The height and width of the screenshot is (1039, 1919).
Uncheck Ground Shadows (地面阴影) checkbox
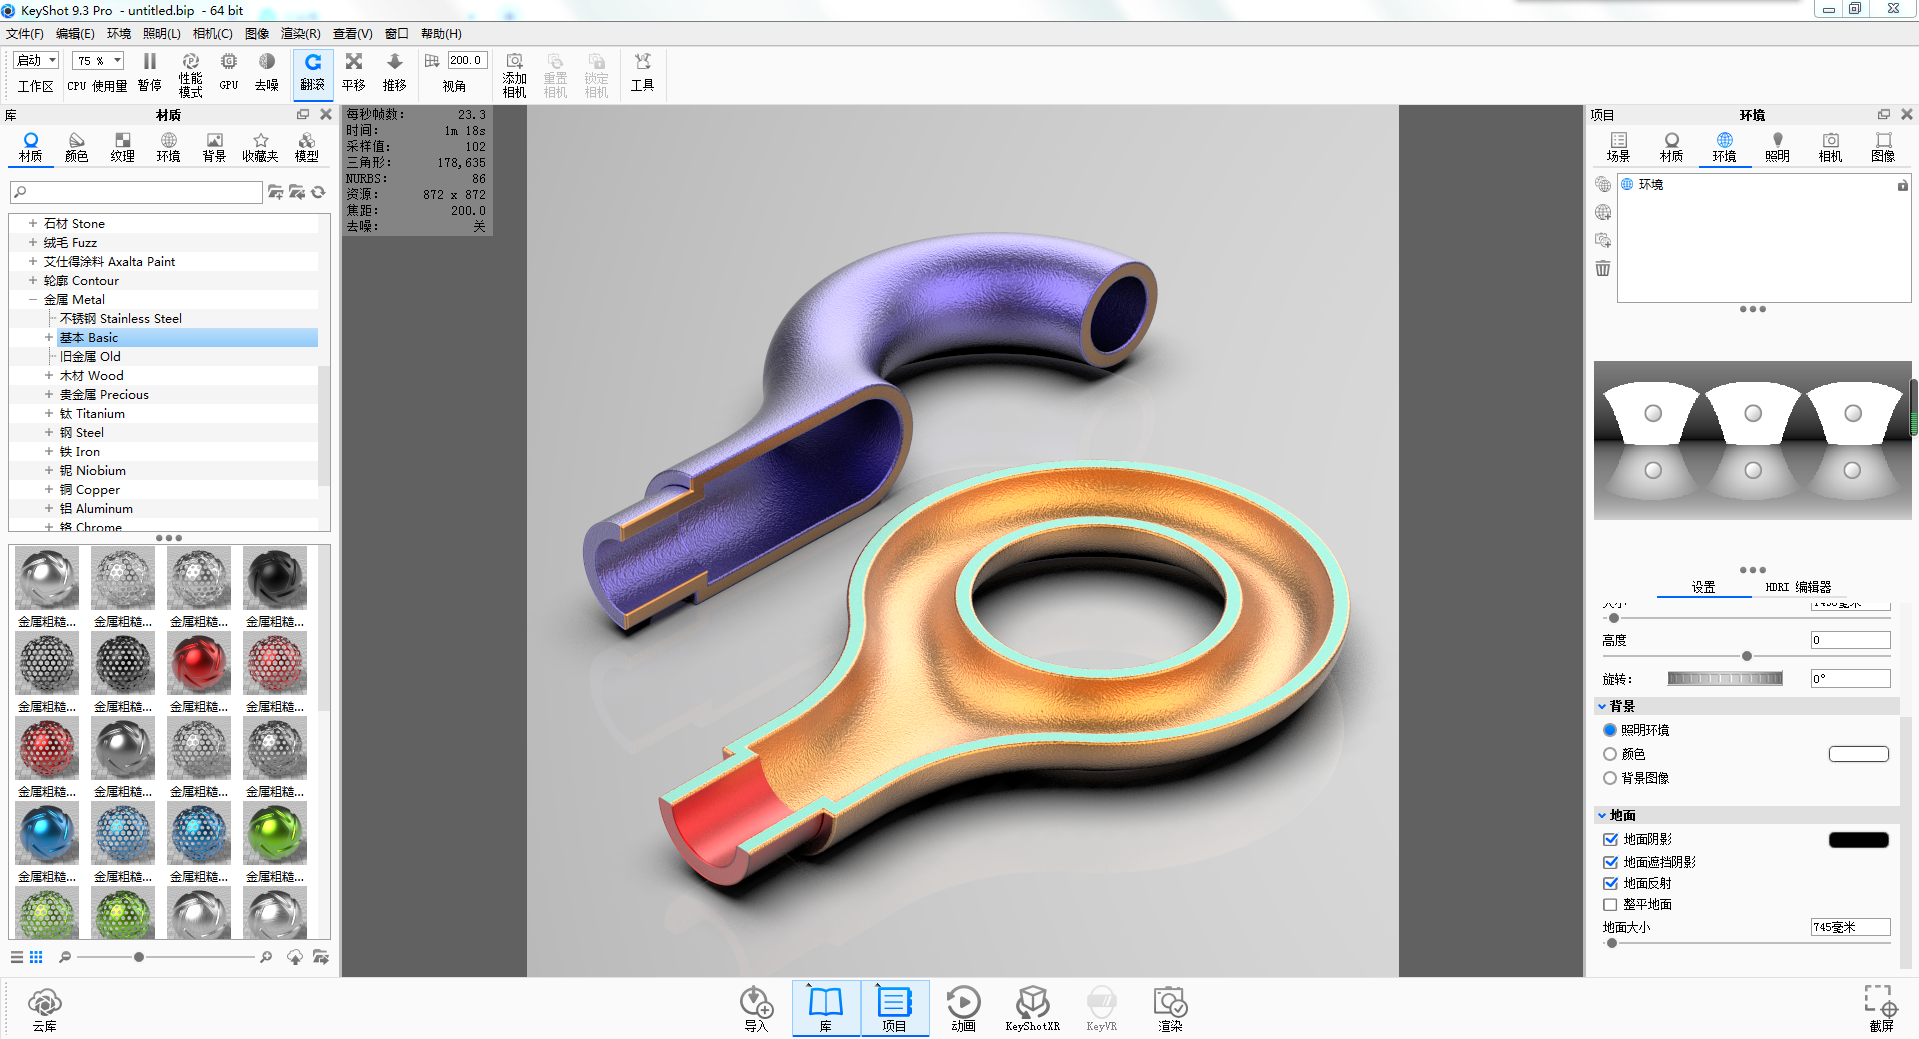click(x=1610, y=840)
